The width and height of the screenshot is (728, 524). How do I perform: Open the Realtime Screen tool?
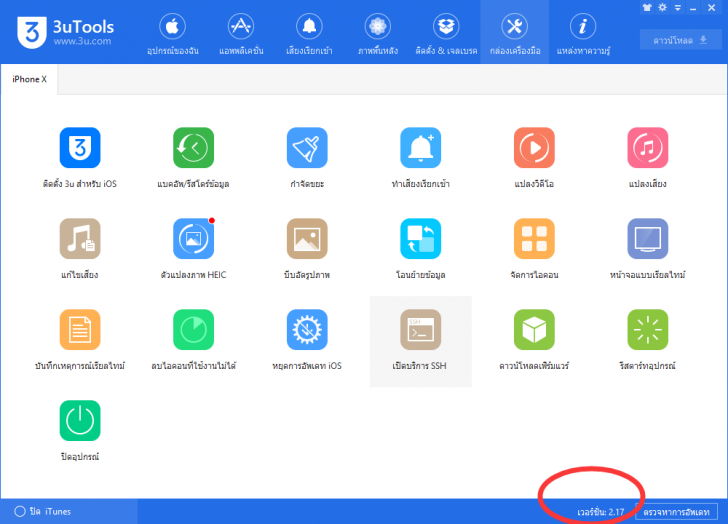pos(648,239)
